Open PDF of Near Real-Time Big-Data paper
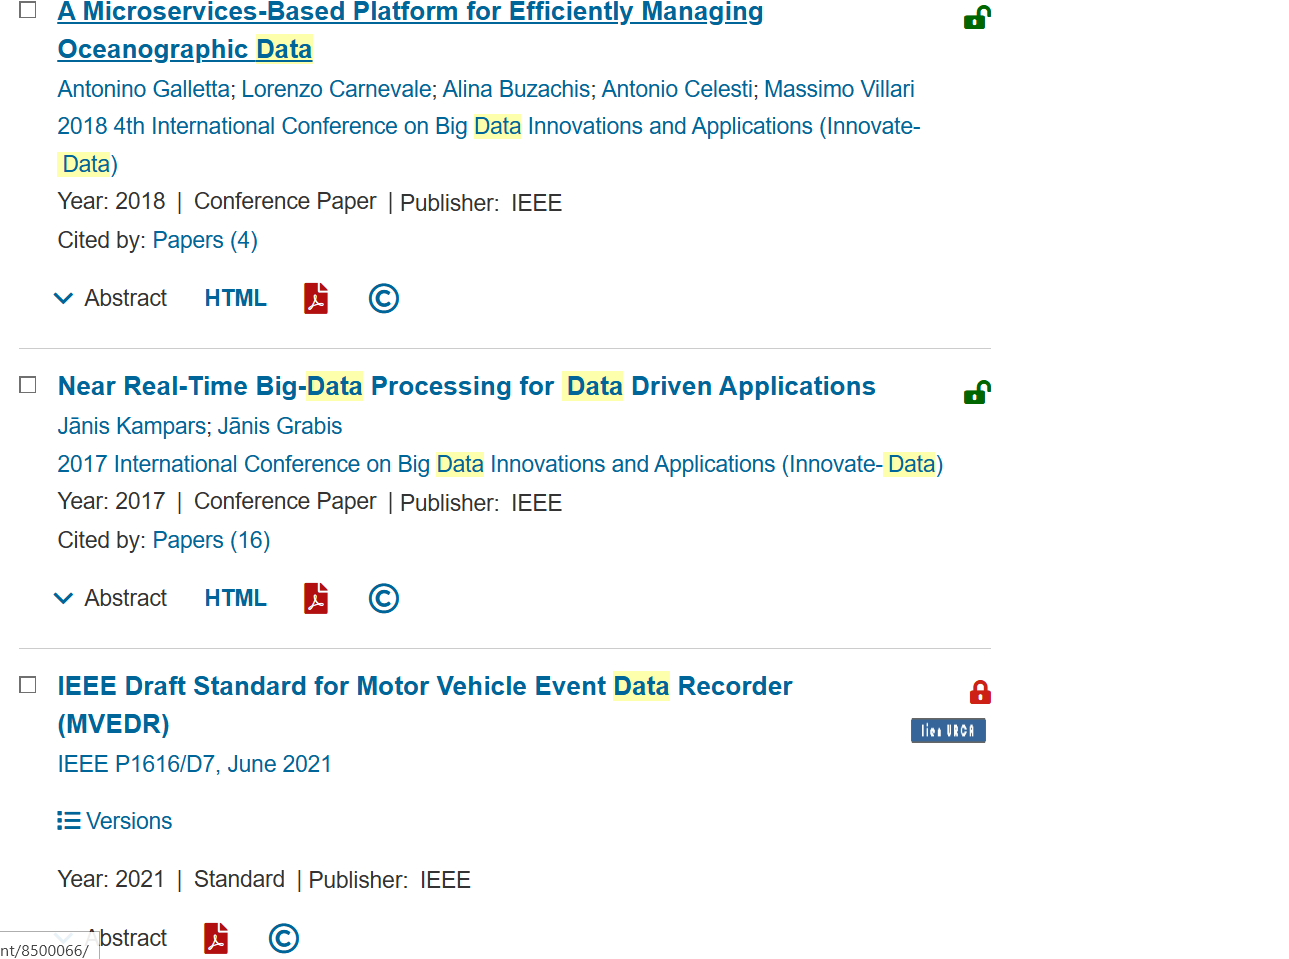 (x=316, y=598)
